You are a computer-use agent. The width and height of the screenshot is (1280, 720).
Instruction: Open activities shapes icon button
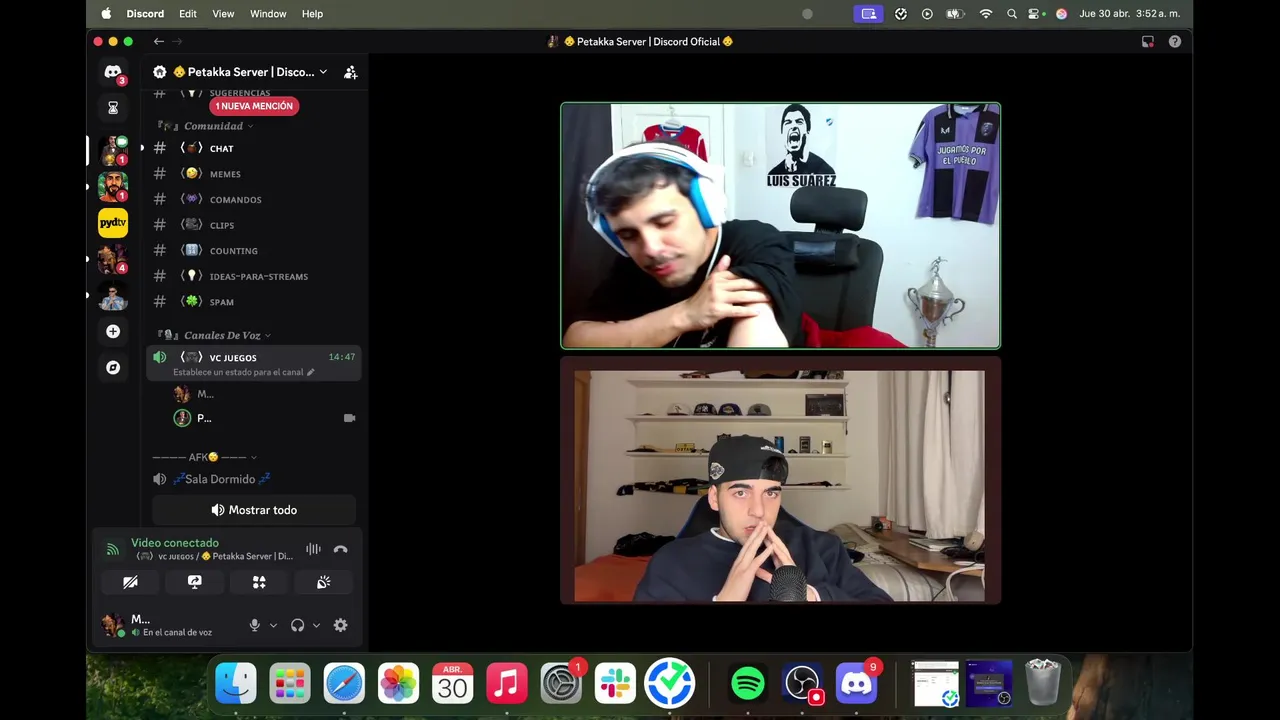tap(259, 582)
